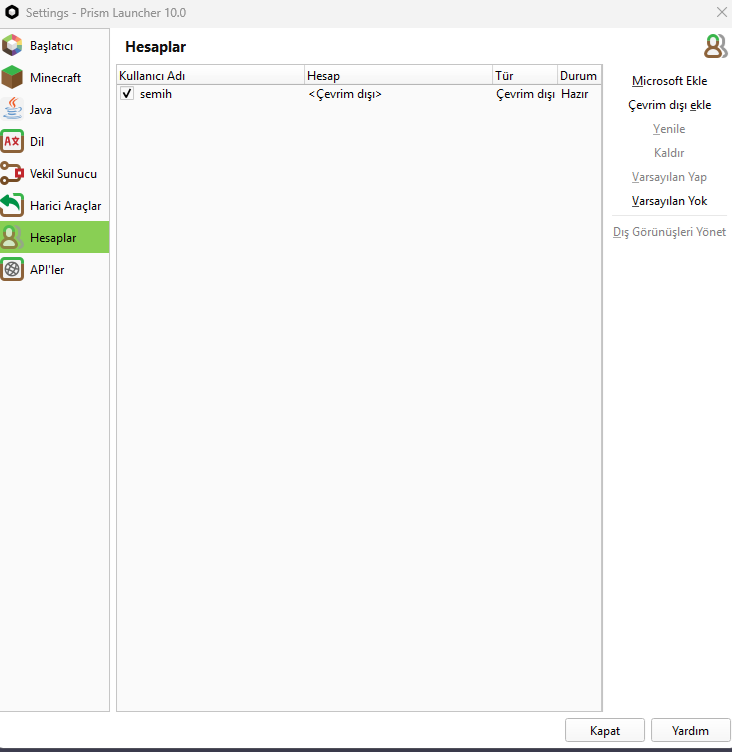Go to the Dil language page
Screen dimensions: 732x752
pyautogui.click(x=55, y=141)
